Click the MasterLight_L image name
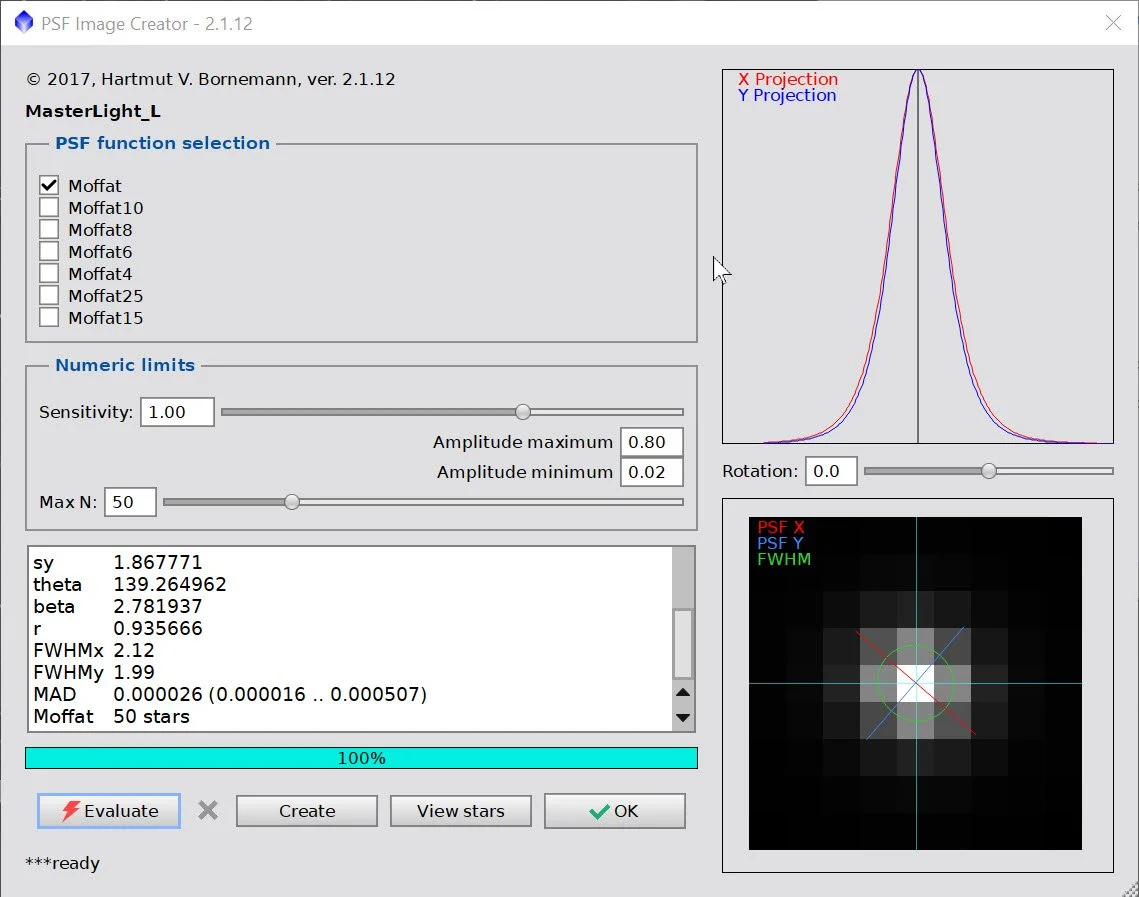 coord(93,111)
